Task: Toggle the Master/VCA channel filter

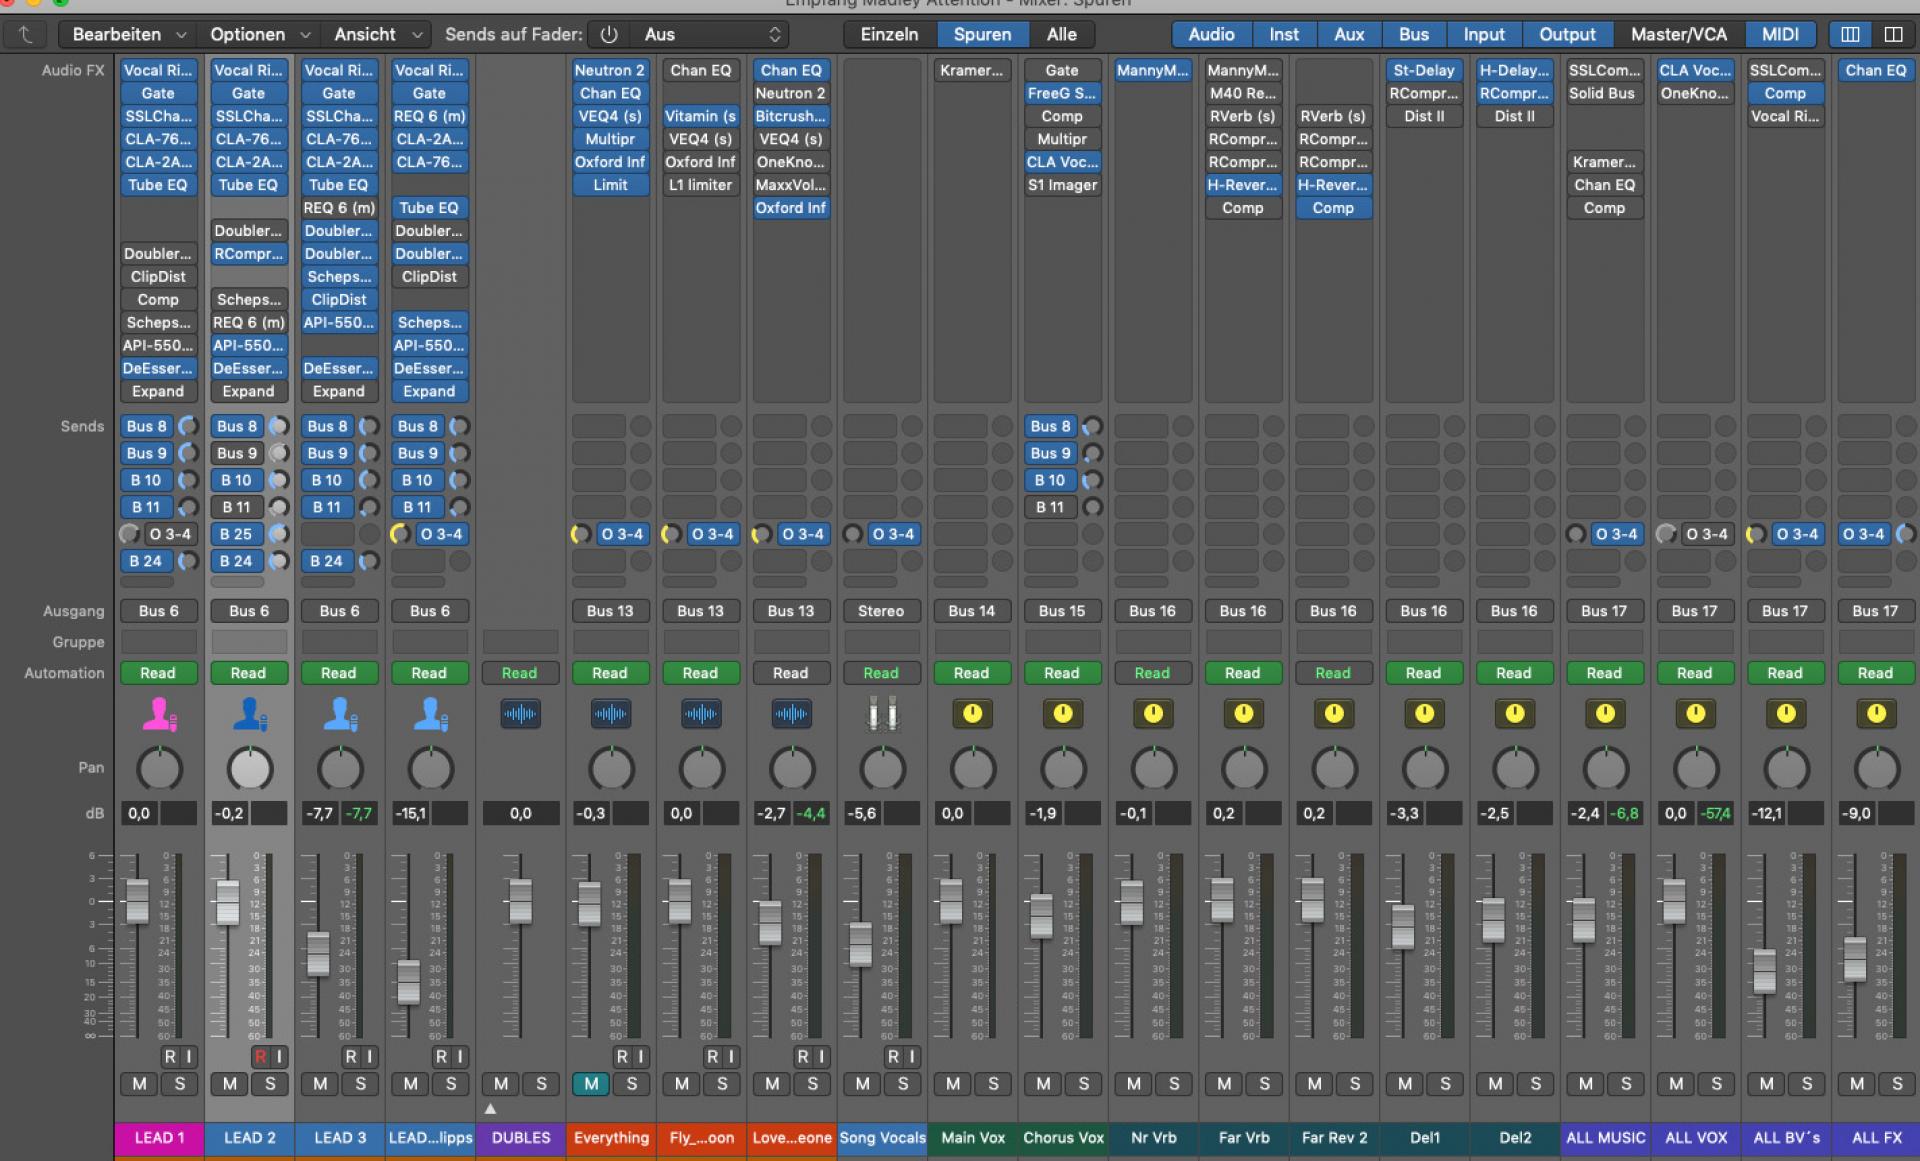Action: coord(1679,34)
